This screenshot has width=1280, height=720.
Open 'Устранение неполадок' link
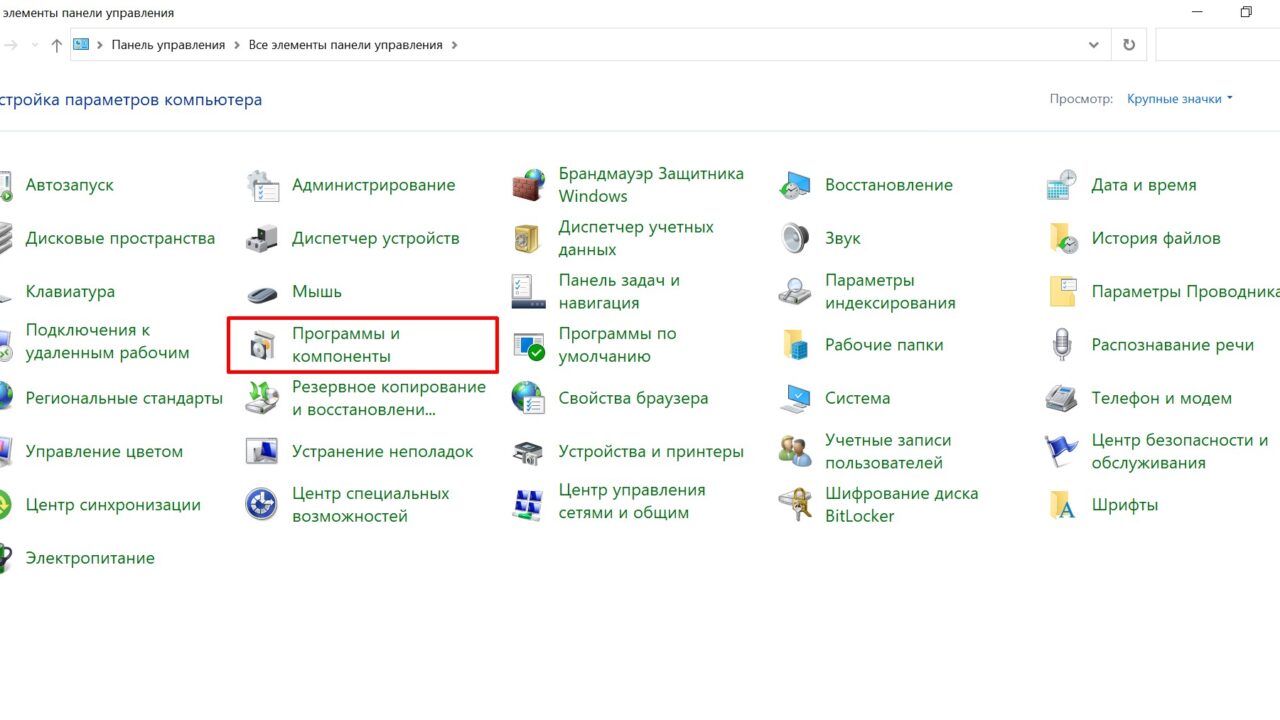[x=382, y=452]
